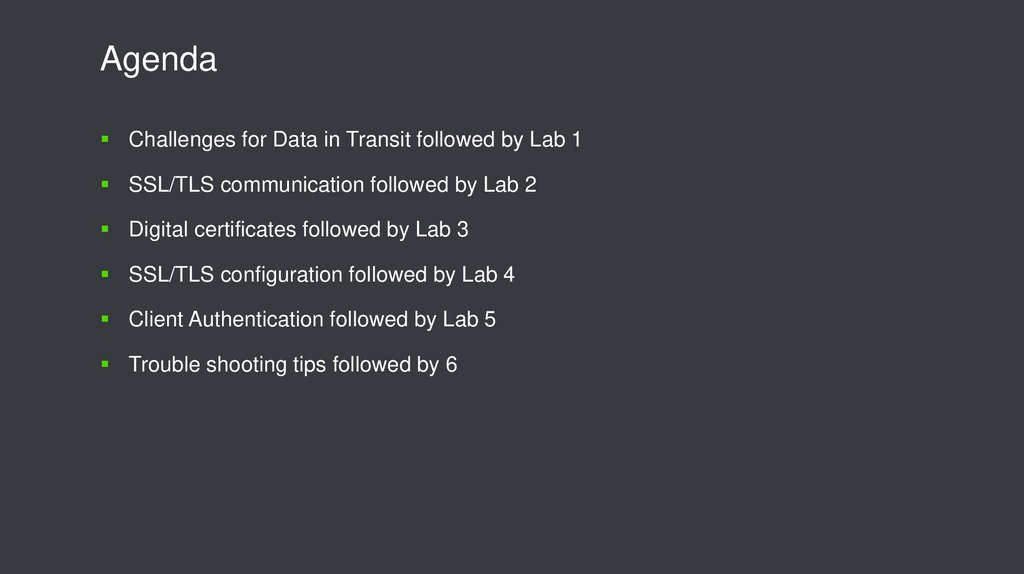Click green bullet beside Trouble shooting tips line
The image size is (1024, 574).
tap(104, 364)
